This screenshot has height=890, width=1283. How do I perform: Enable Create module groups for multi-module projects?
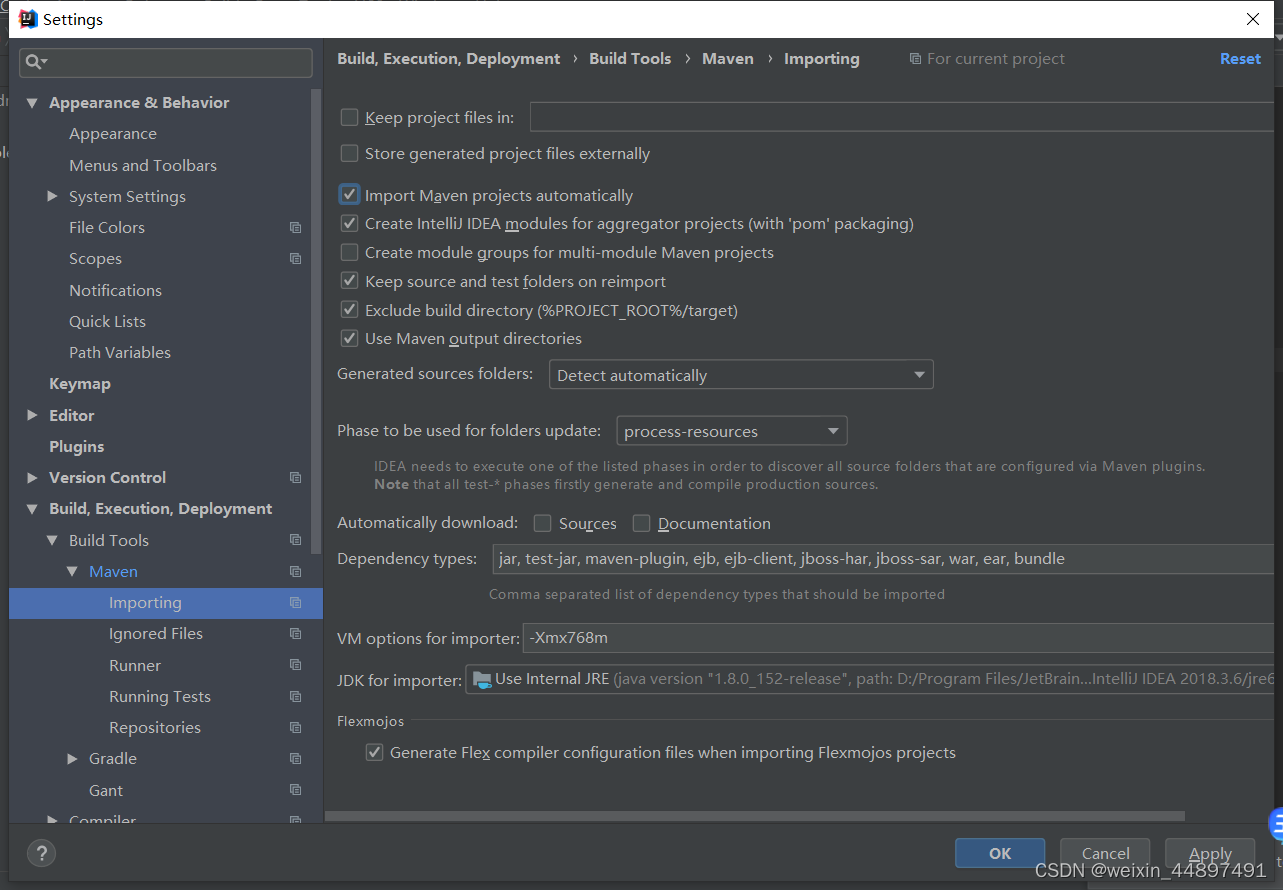click(349, 252)
